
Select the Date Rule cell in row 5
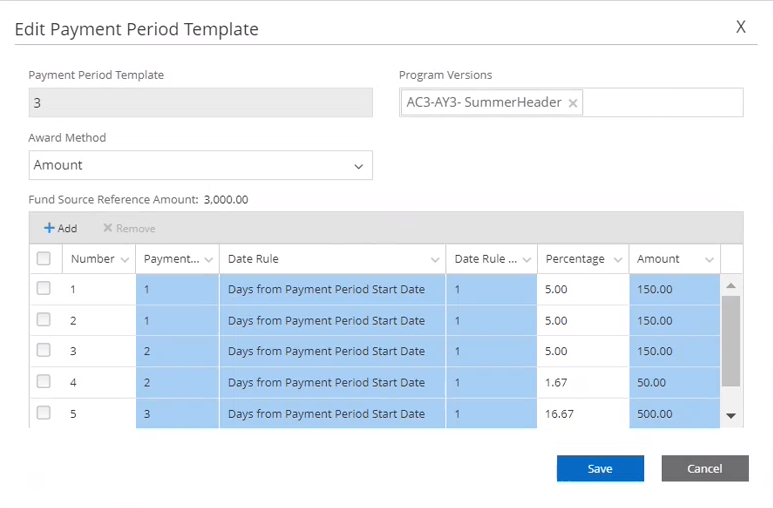332,413
